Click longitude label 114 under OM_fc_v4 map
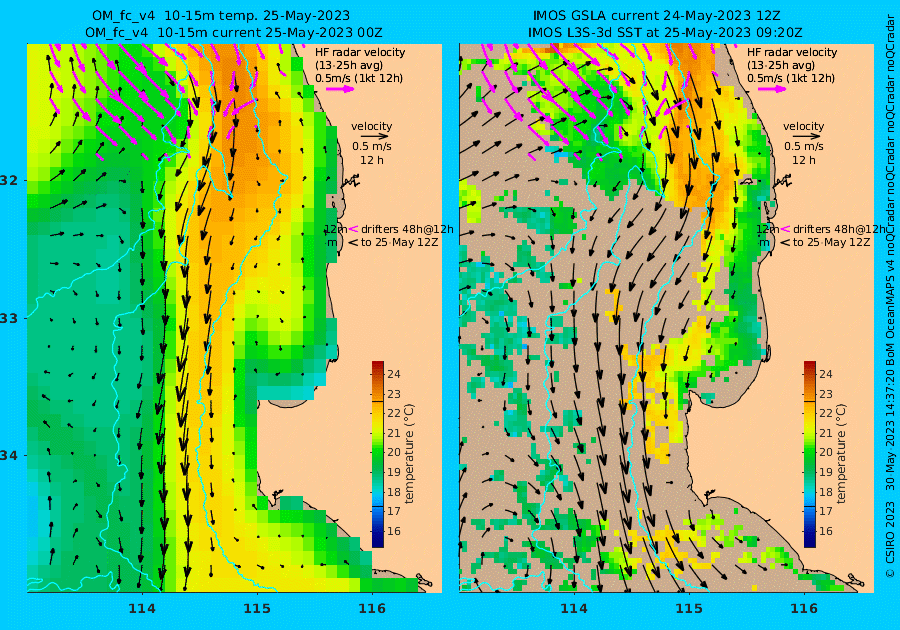 coord(142,609)
